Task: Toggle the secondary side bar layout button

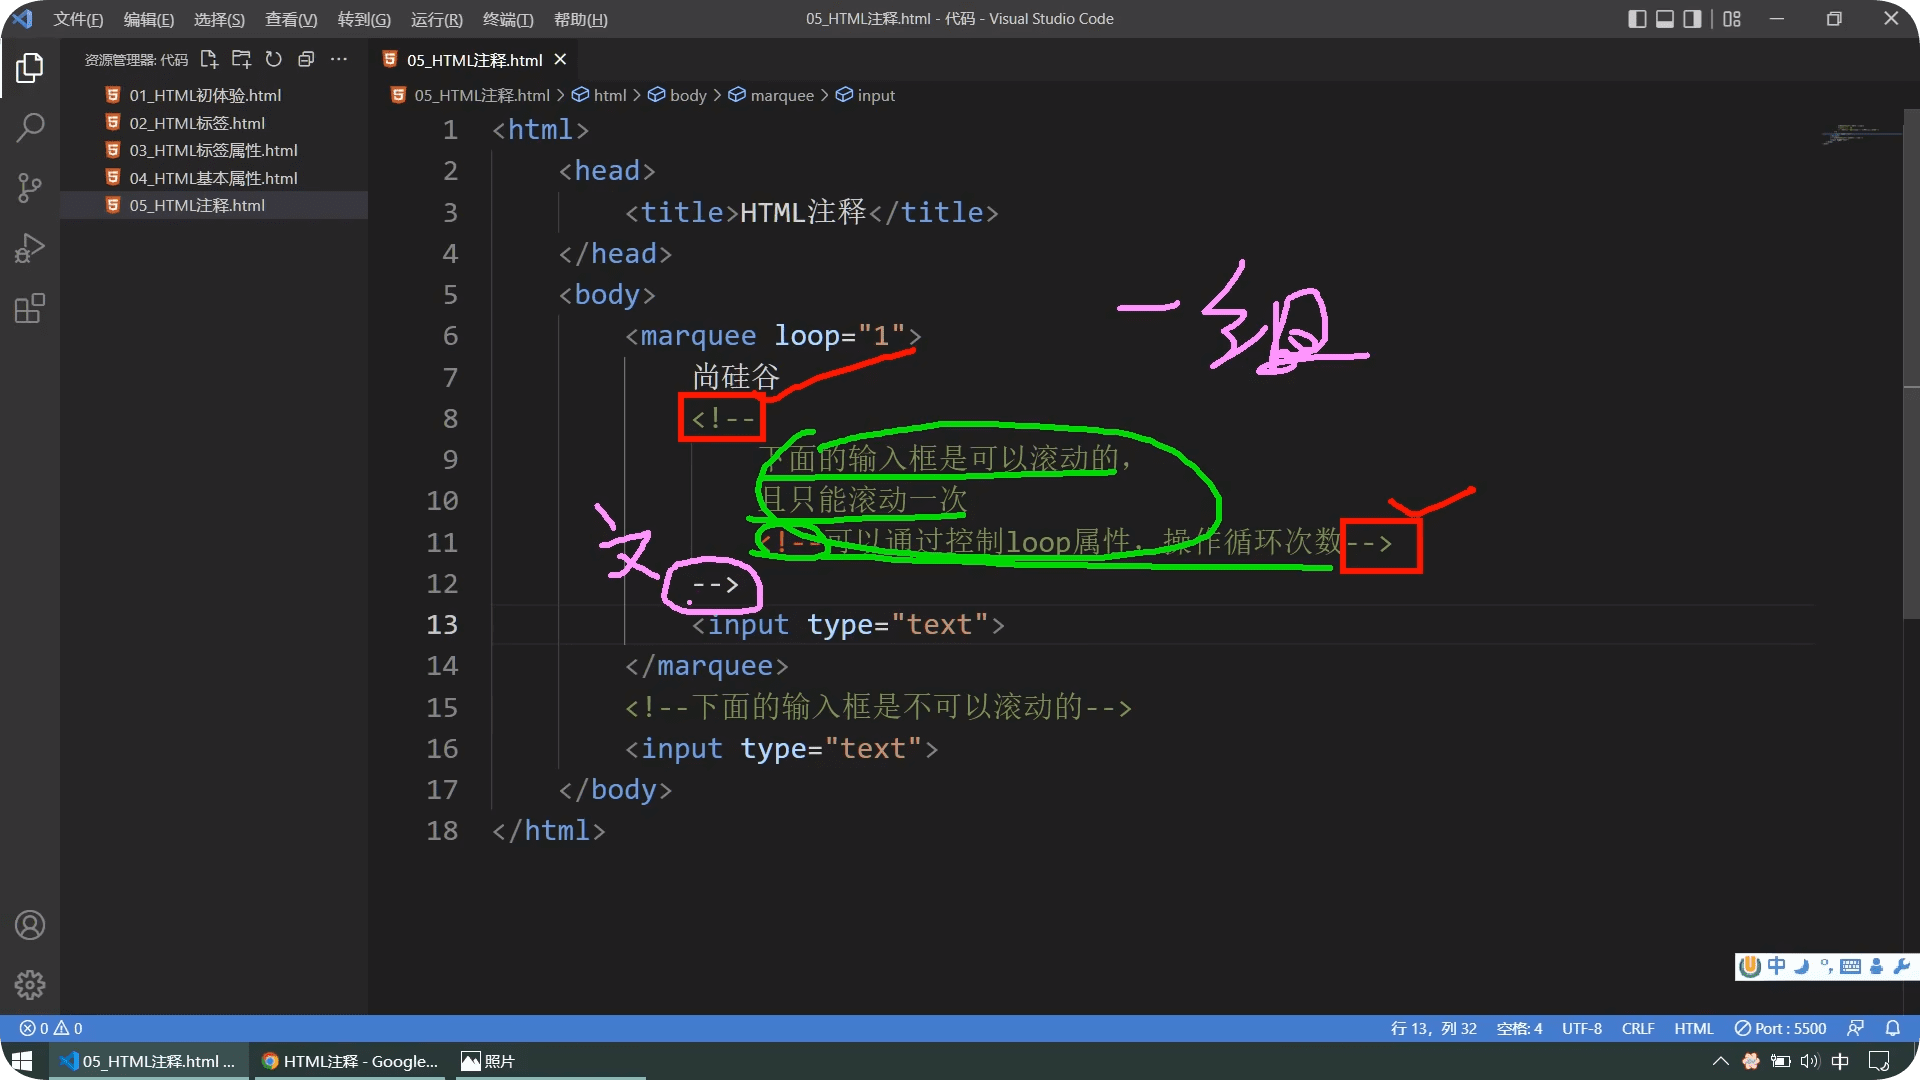Action: [1692, 19]
